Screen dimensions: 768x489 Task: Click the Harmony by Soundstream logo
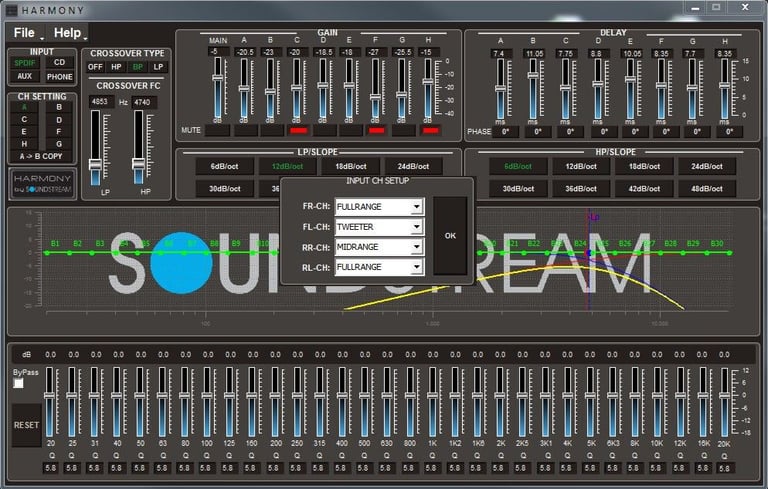click(x=43, y=184)
